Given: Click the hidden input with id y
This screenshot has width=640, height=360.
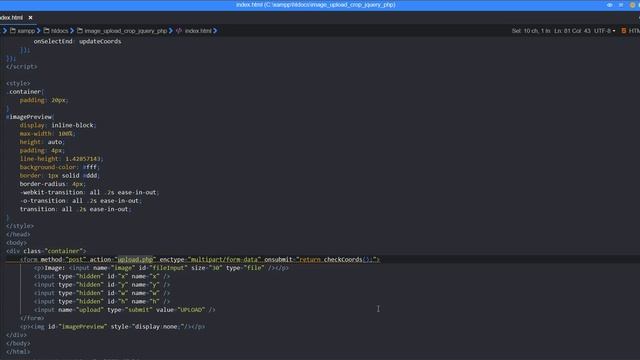Looking at the screenshot, I should 102,285.
